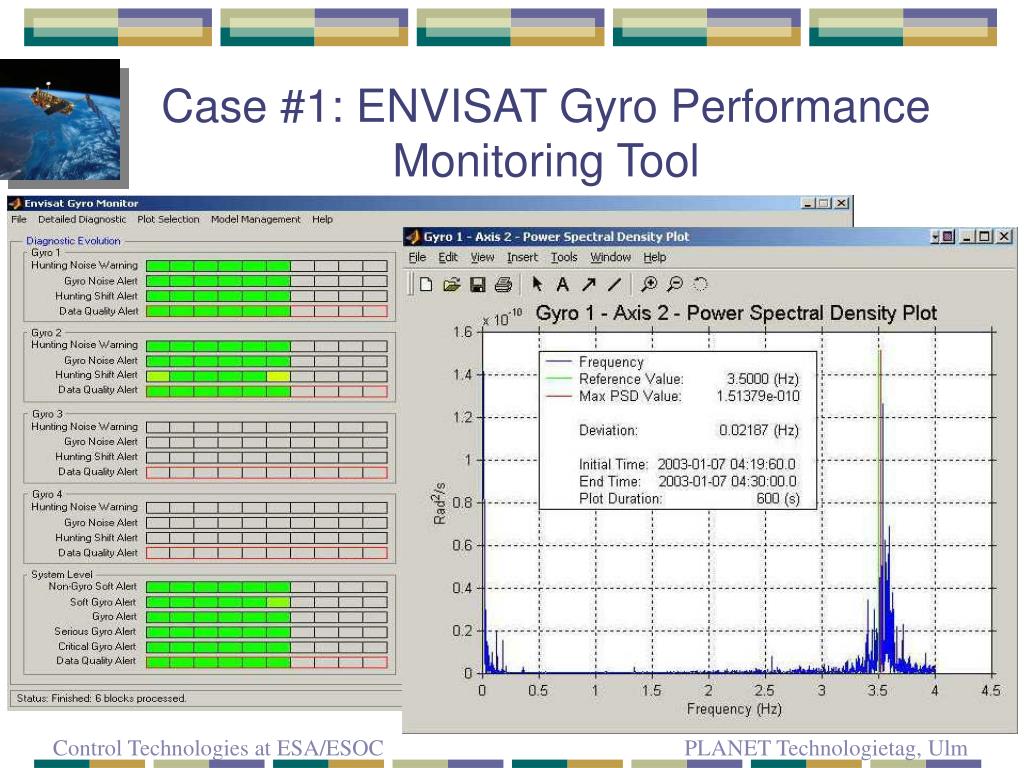Open the Model Management menu
This screenshot has width=1024, height=768.
(255, 219)
